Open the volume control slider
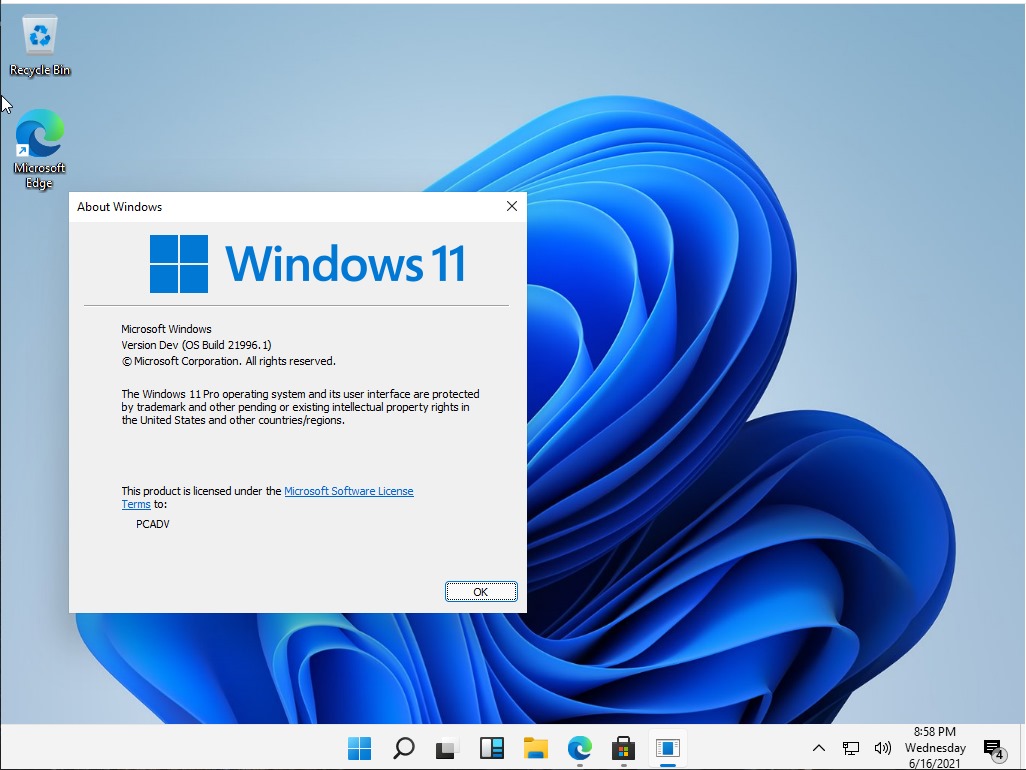The width and height of the screenshot is (1026, 770). pyautogui.click(x=883, y=747)
